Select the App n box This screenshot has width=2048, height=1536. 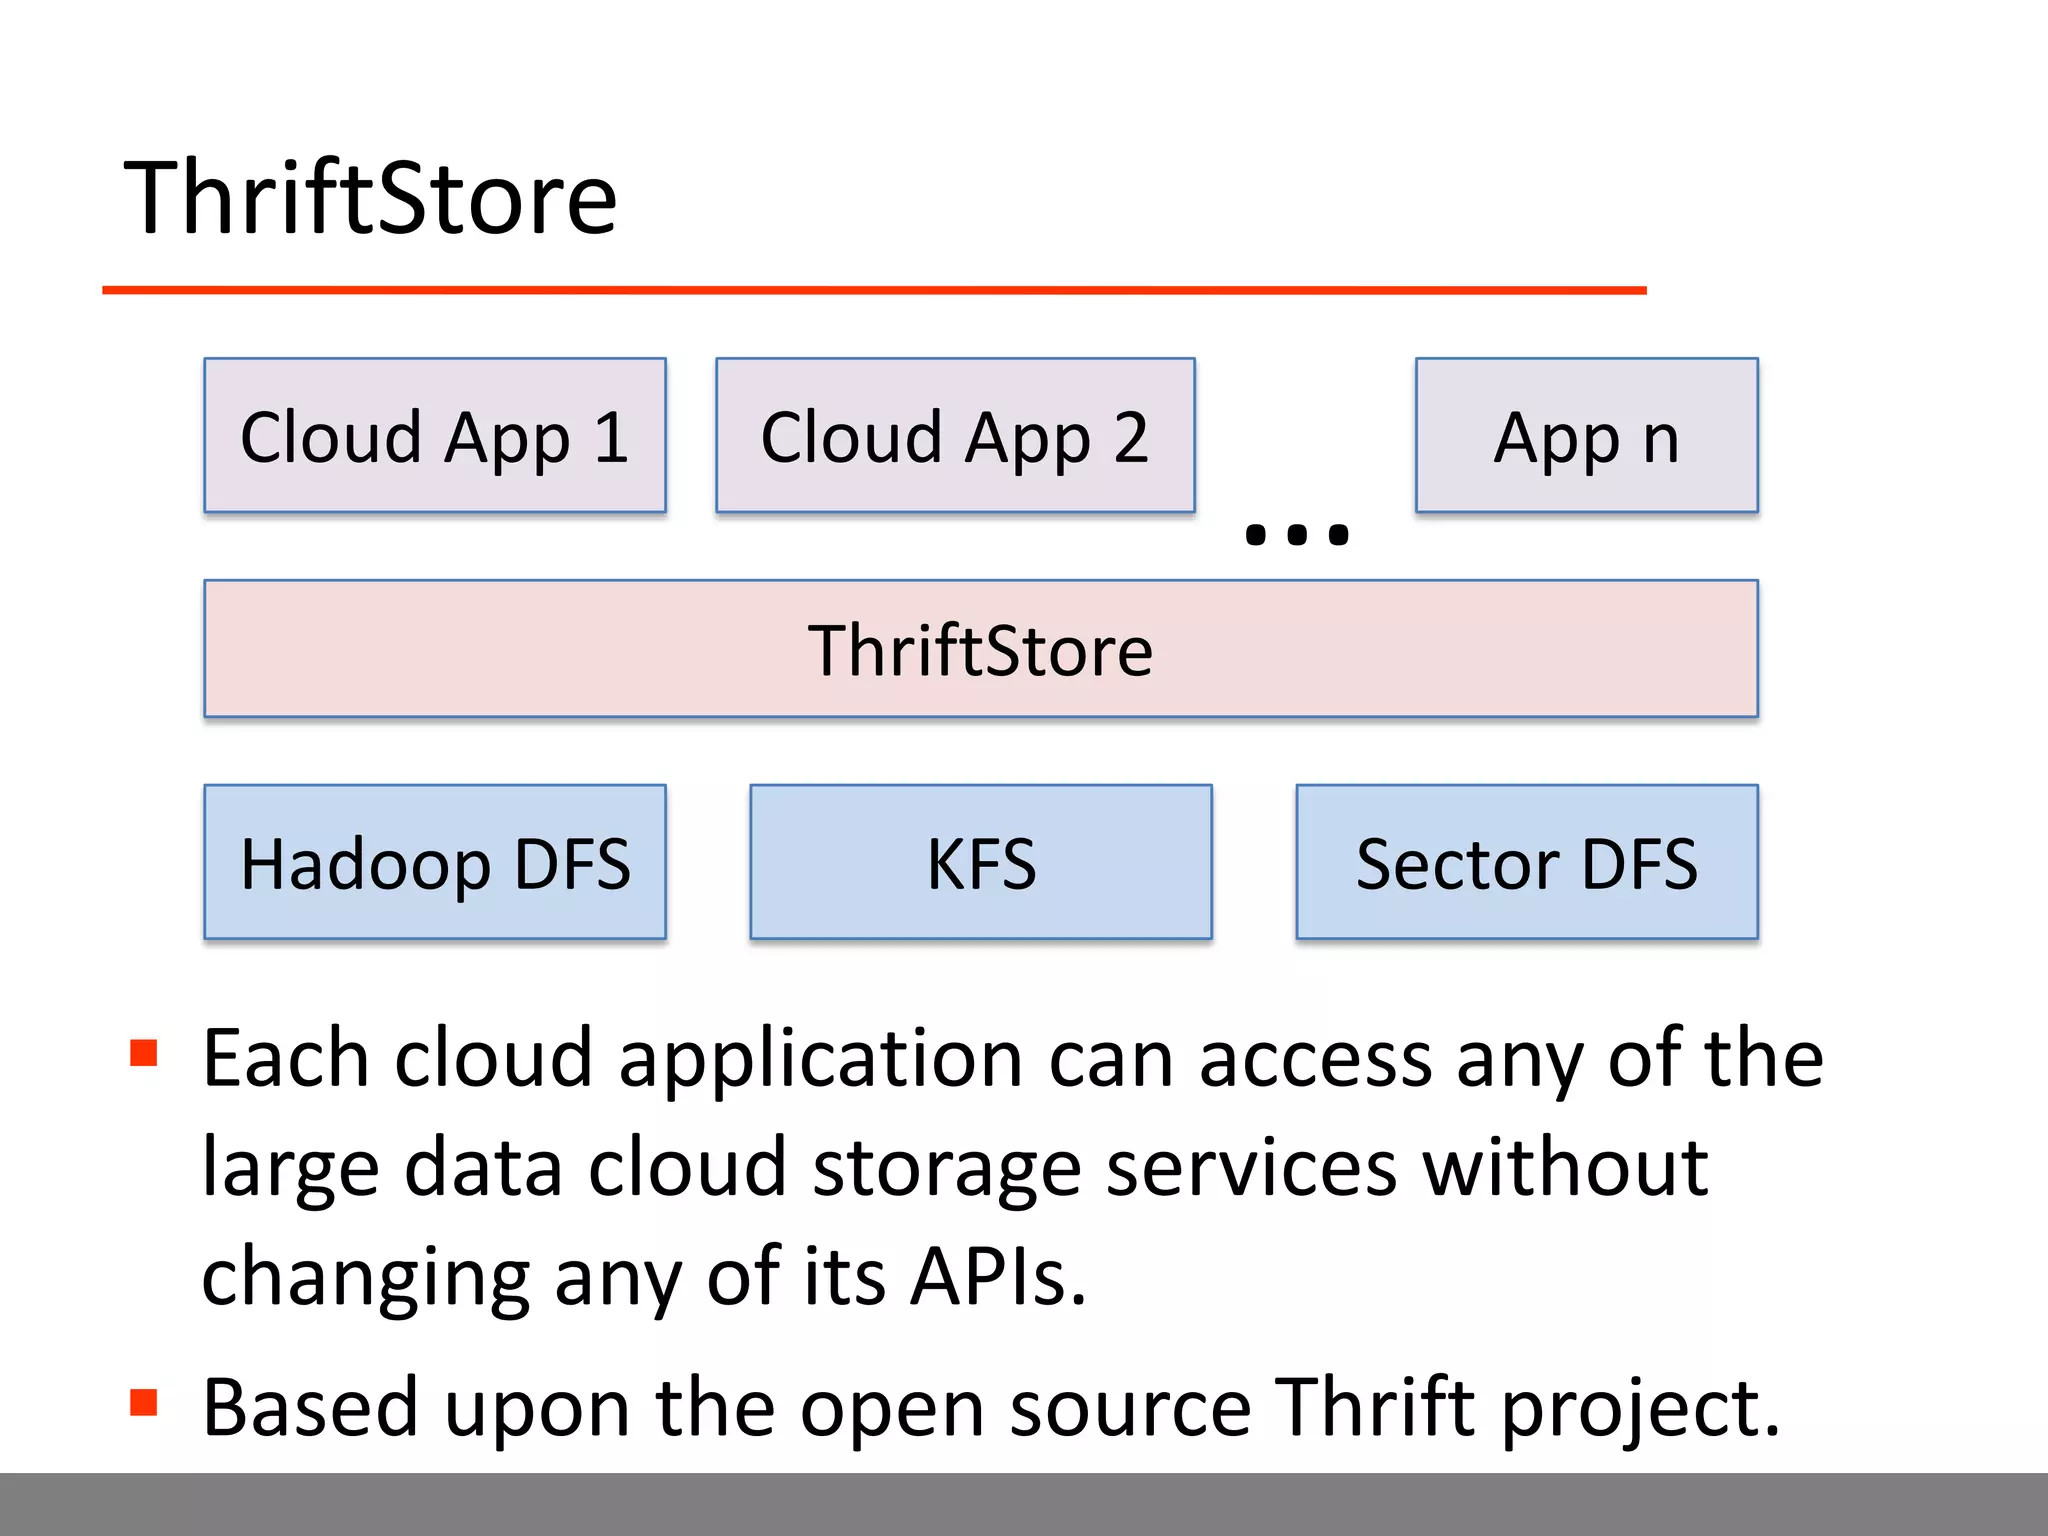coord(1587,435)
